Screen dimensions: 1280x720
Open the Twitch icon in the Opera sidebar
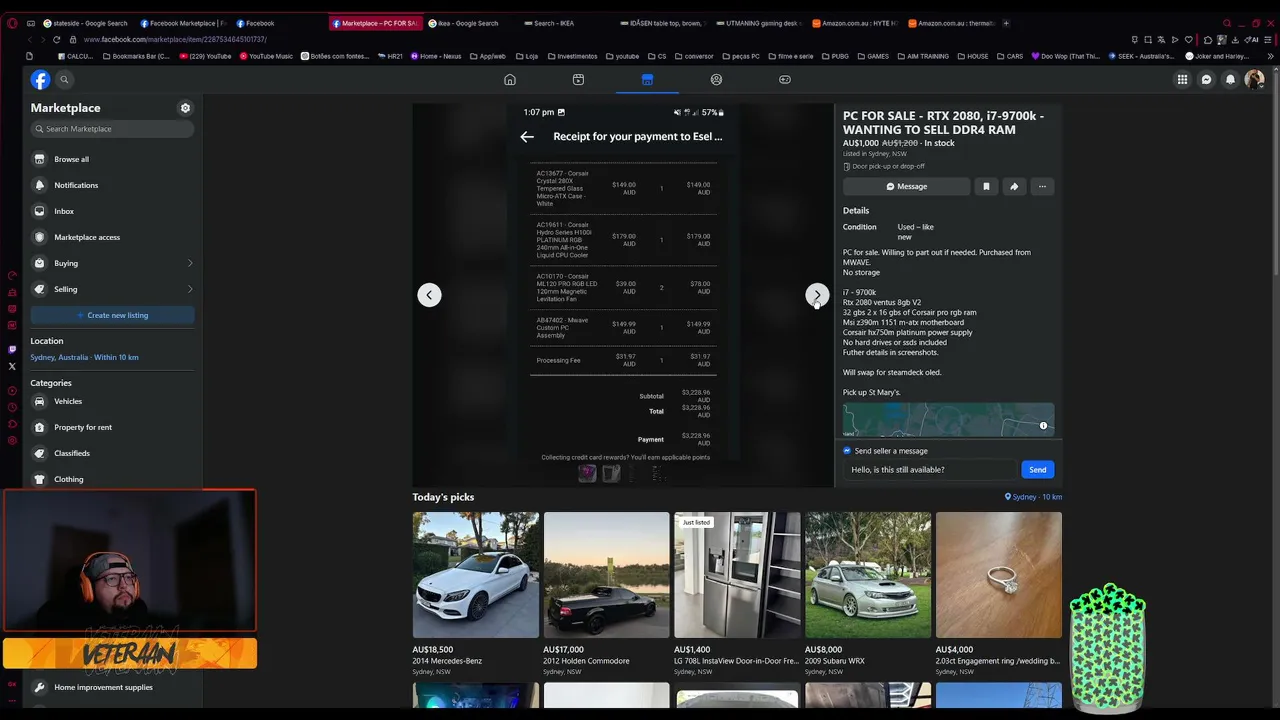tap(12, 350)
